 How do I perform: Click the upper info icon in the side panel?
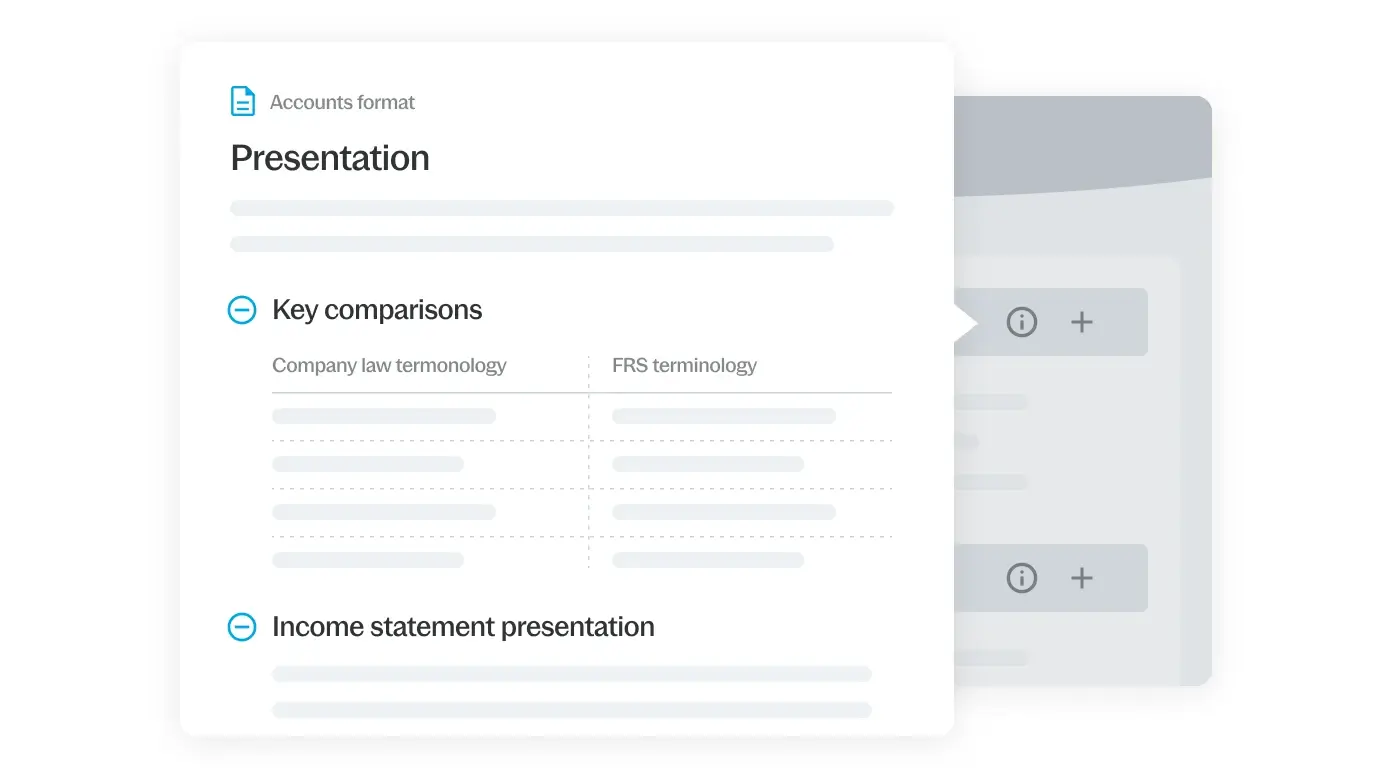click(x=1021, y=322)
